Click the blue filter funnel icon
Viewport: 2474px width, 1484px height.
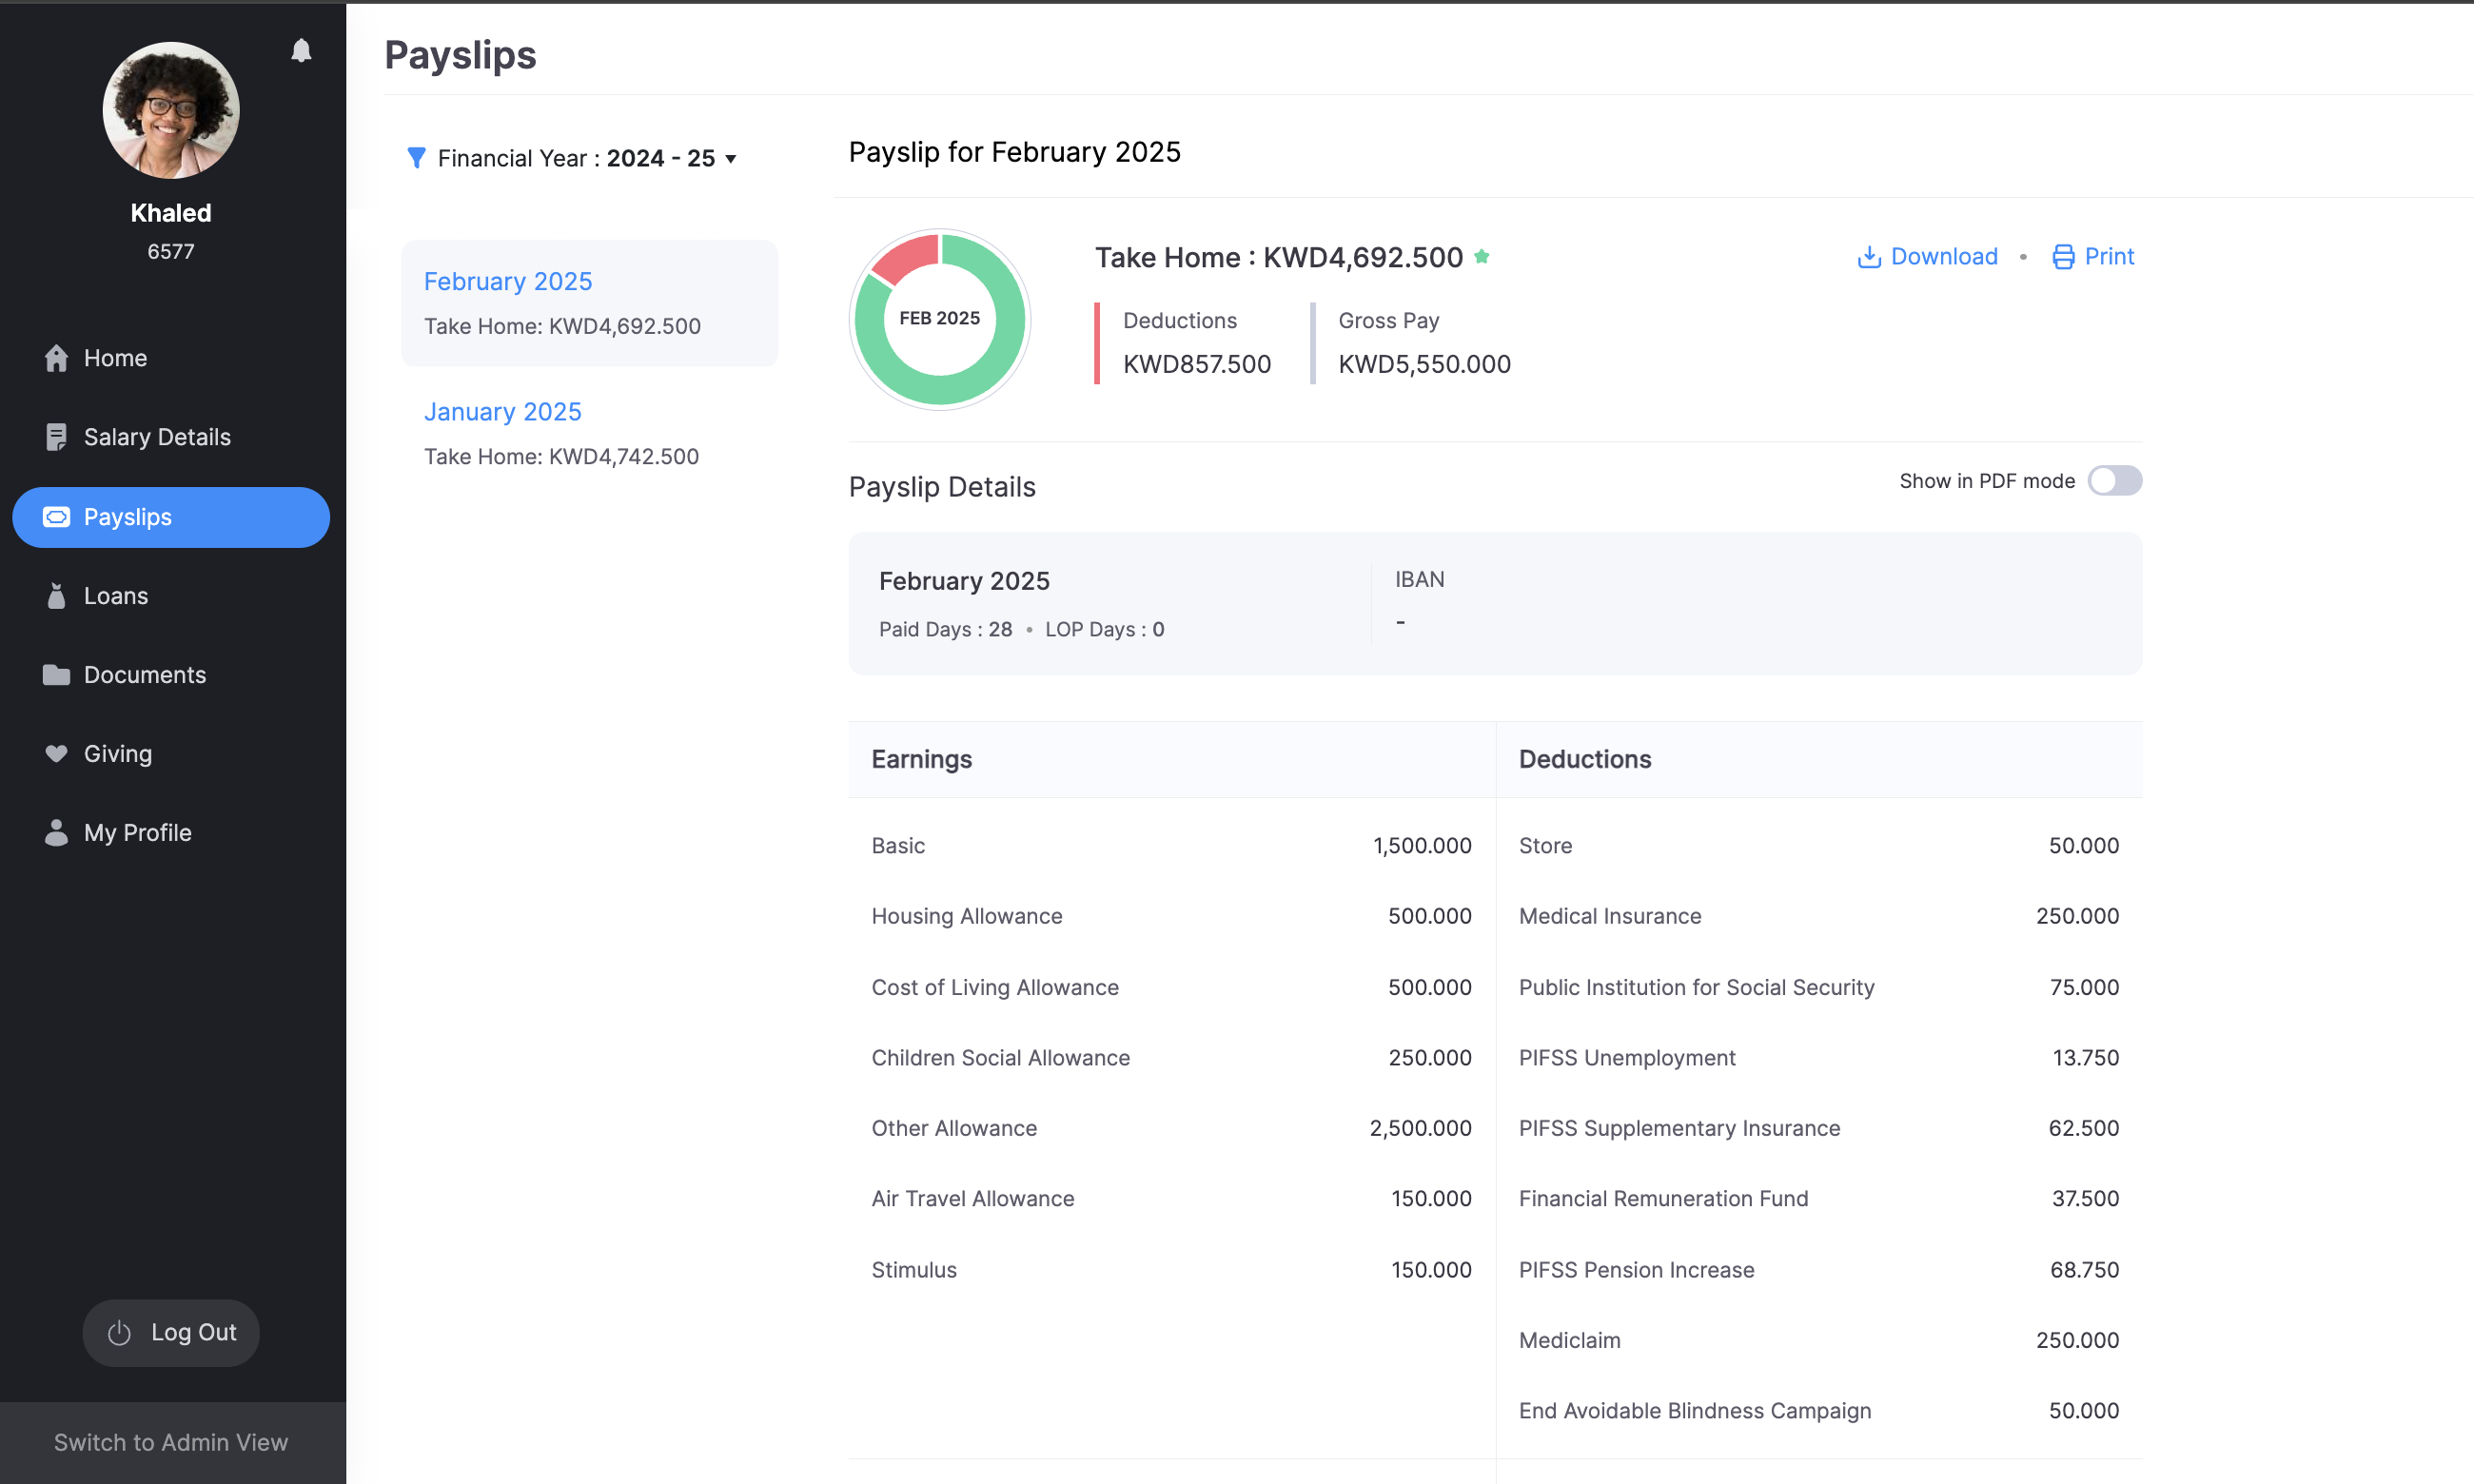coord(416,158)
